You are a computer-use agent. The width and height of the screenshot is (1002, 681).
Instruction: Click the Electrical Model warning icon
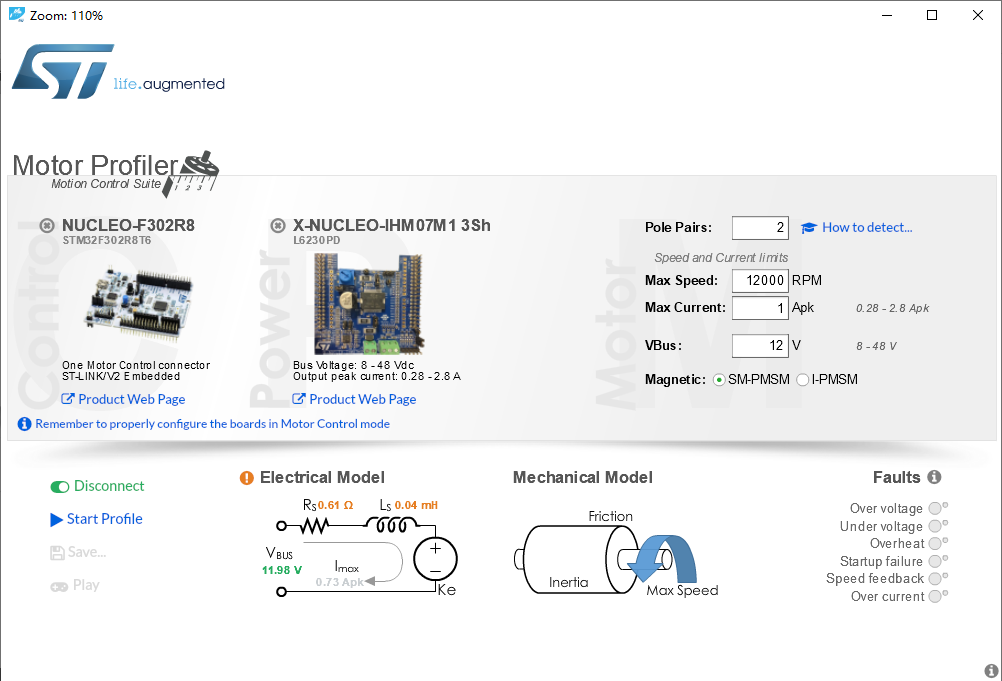247,478
